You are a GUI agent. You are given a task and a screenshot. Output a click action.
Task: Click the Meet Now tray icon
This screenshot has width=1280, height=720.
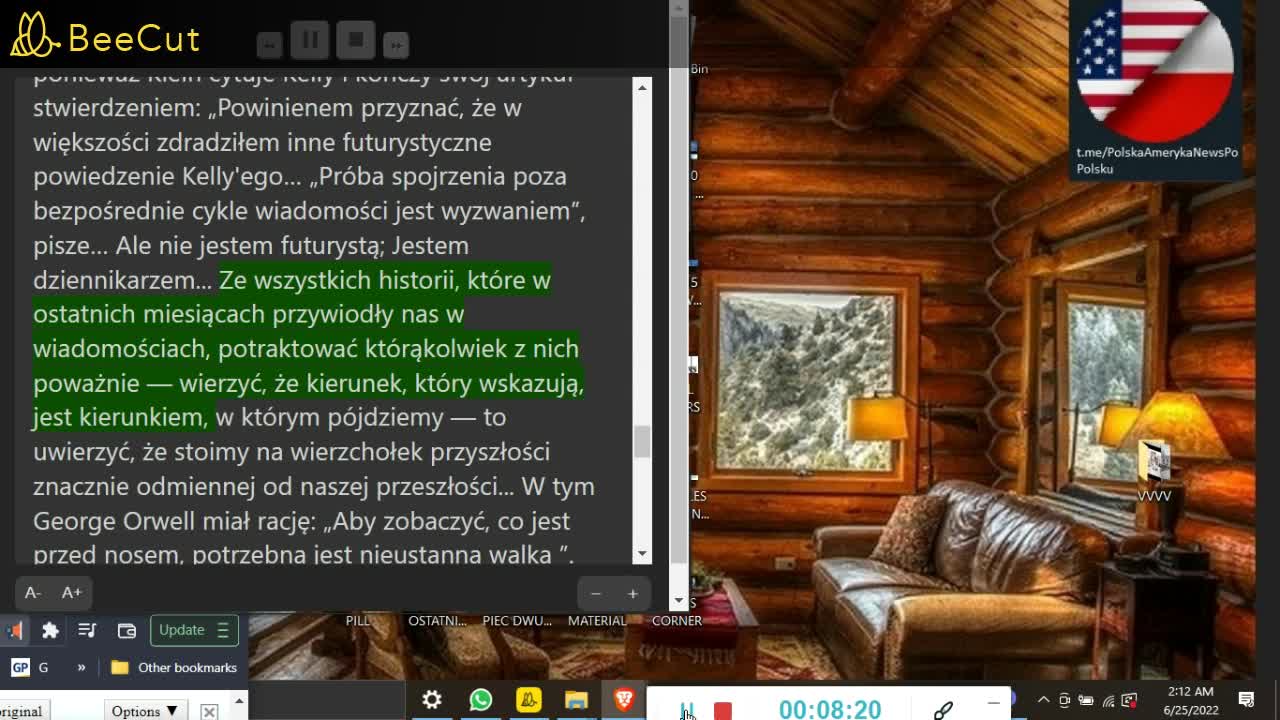coord(1065,700)
